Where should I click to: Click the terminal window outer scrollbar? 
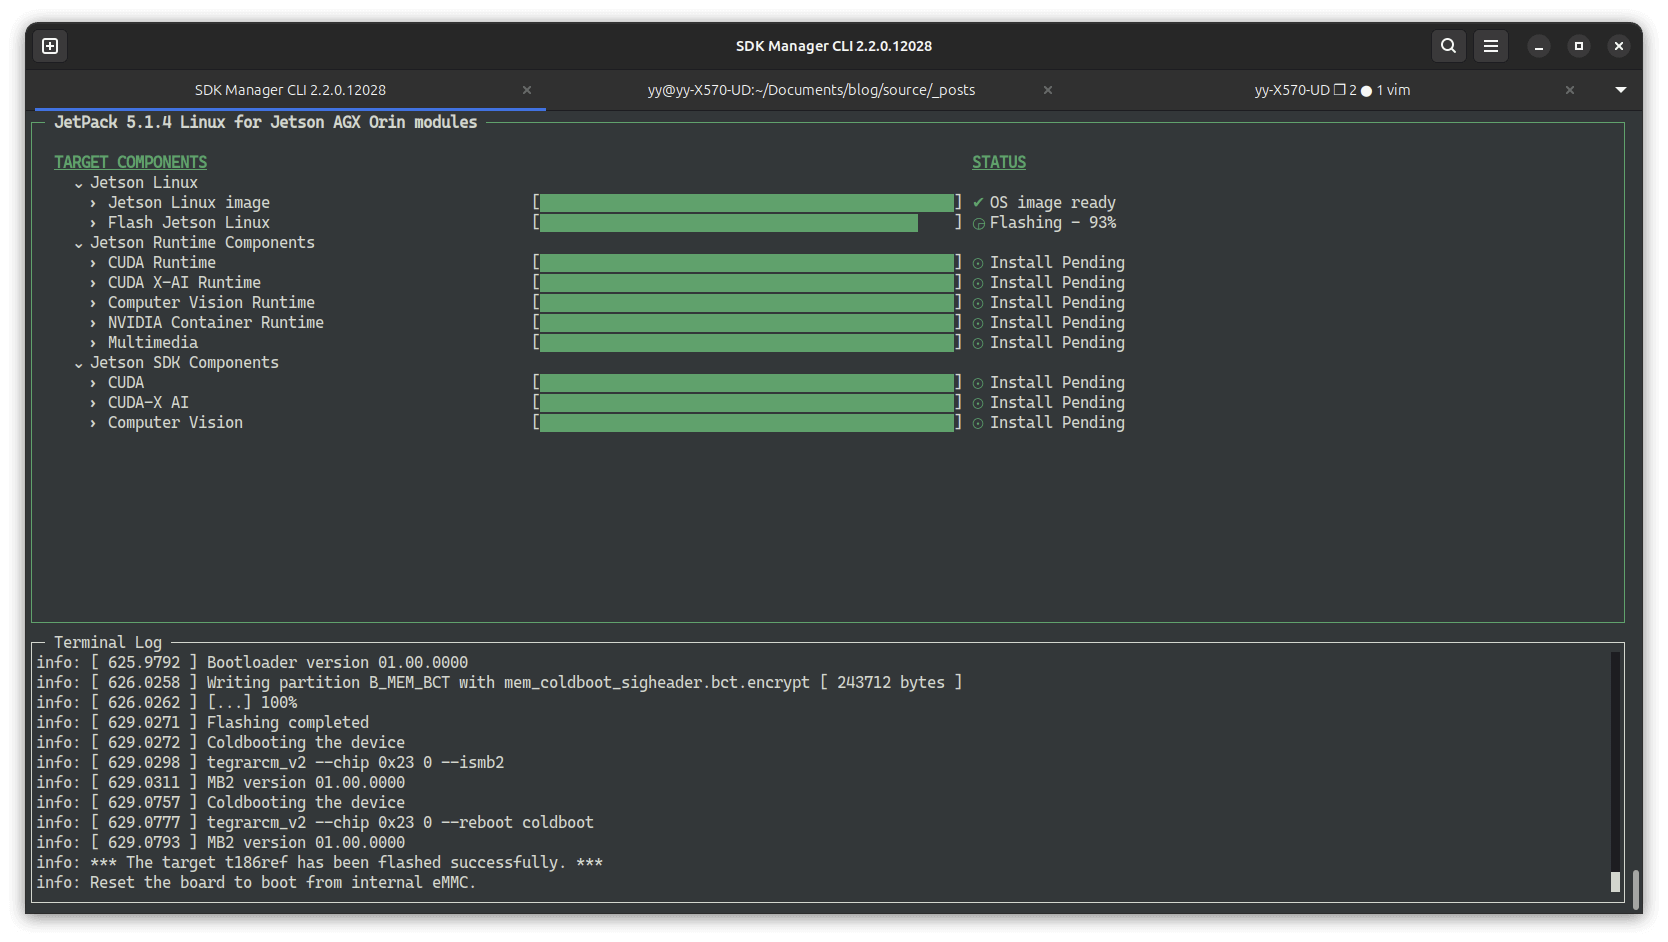(1637, 888)
